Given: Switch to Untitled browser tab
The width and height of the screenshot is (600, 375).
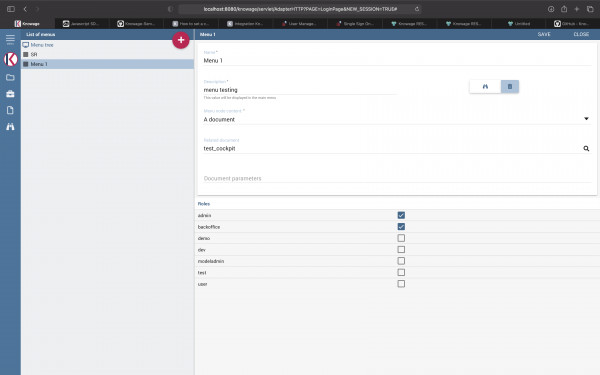Looking at the screenshot, I should pos(518,24).
